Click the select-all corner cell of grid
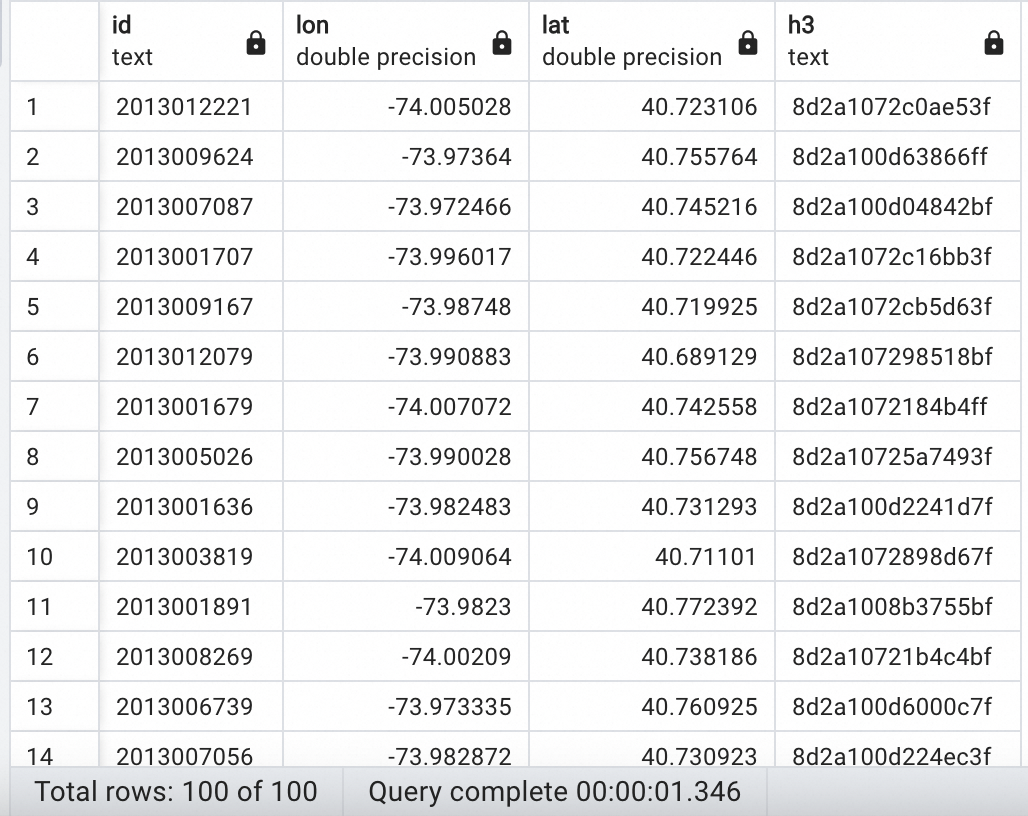The image size is (1028, 816). pyautogui.click(x=54, y=41)
